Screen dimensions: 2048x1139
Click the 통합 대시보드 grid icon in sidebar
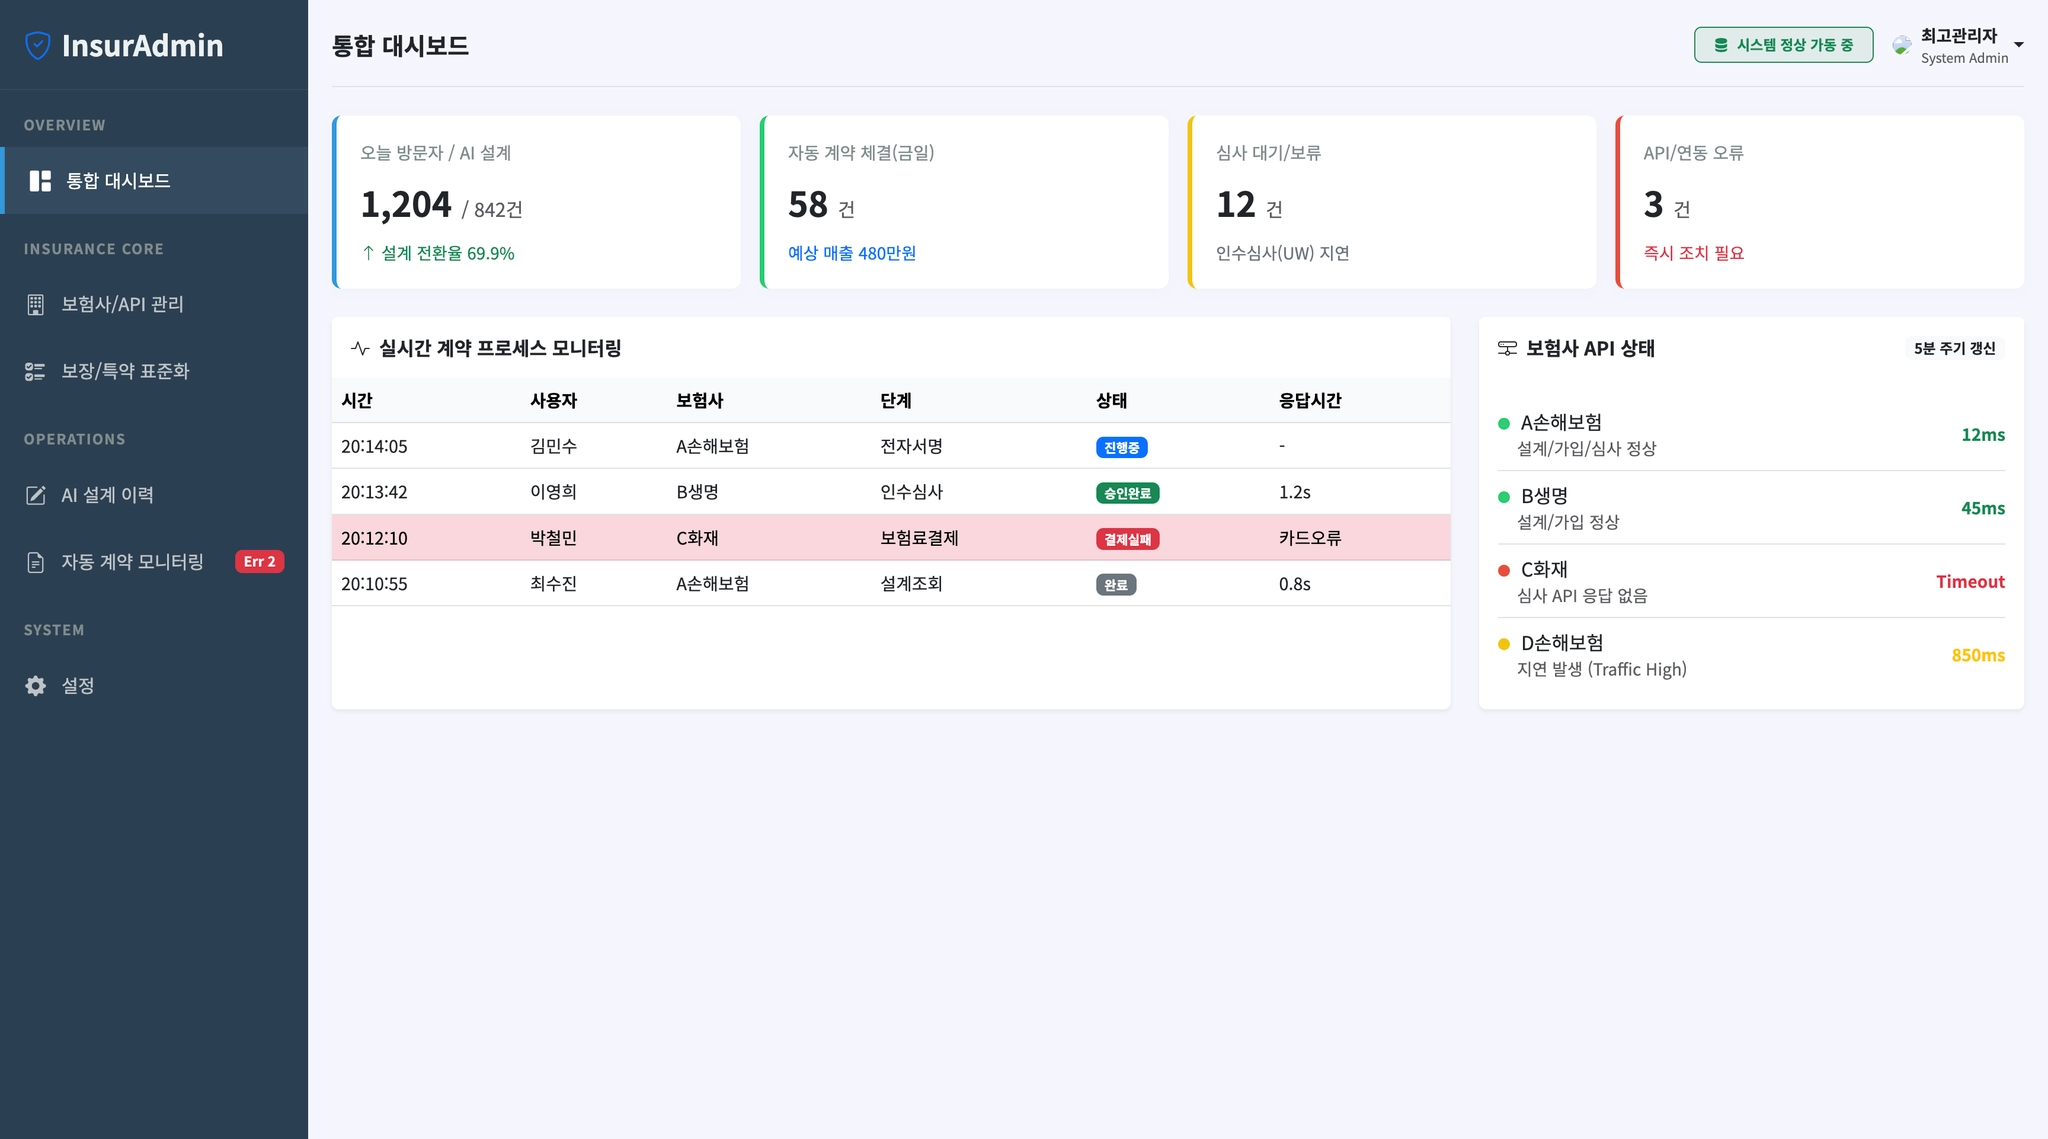40,181
